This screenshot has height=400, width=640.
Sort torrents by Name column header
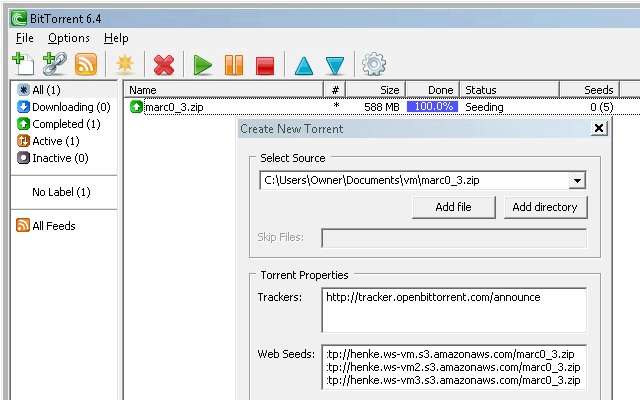(x=224, y=89)
